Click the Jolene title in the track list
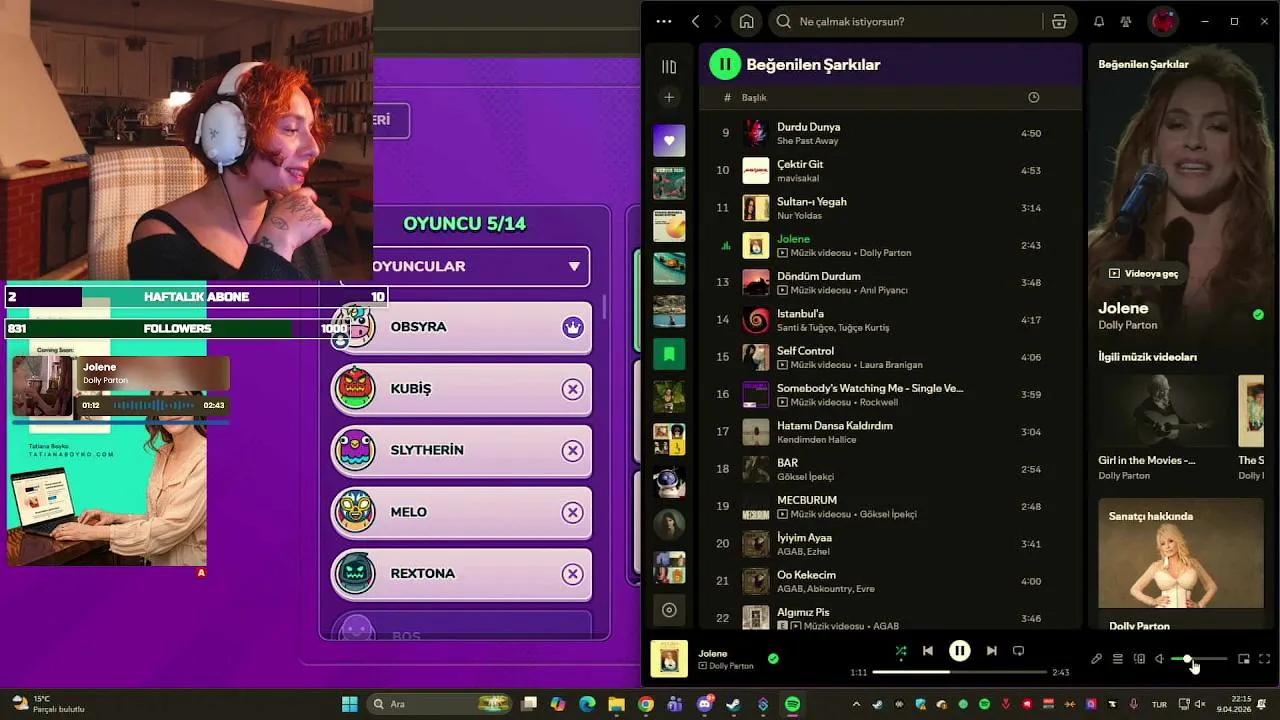Screen dimensions: 1280x720 coord(793,239)
